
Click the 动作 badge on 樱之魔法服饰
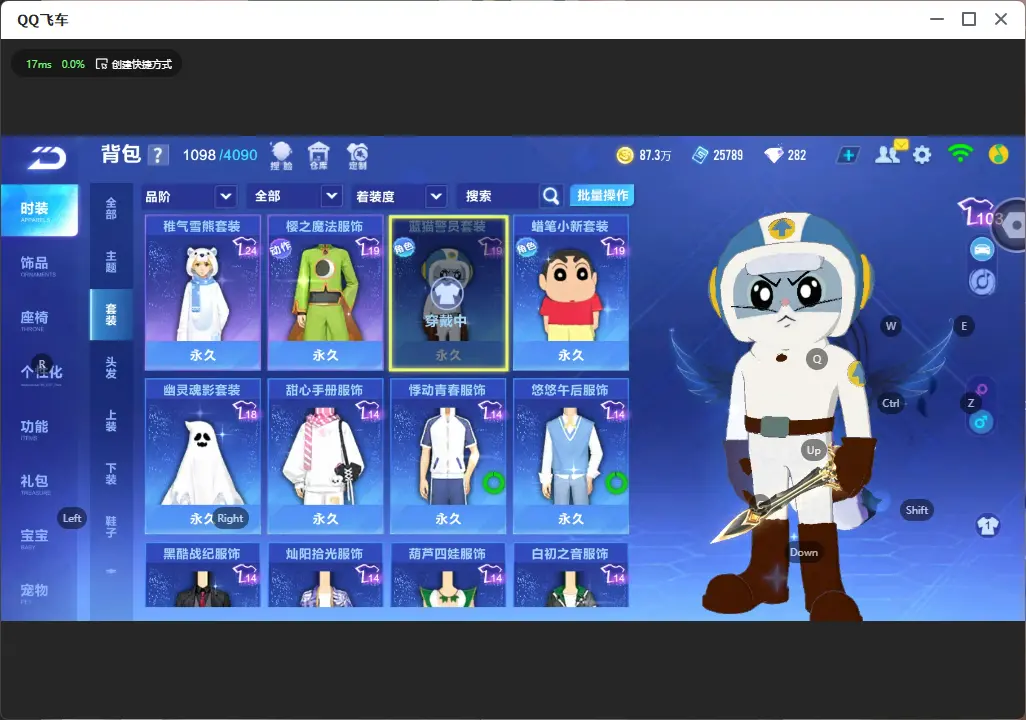(280, 248)
